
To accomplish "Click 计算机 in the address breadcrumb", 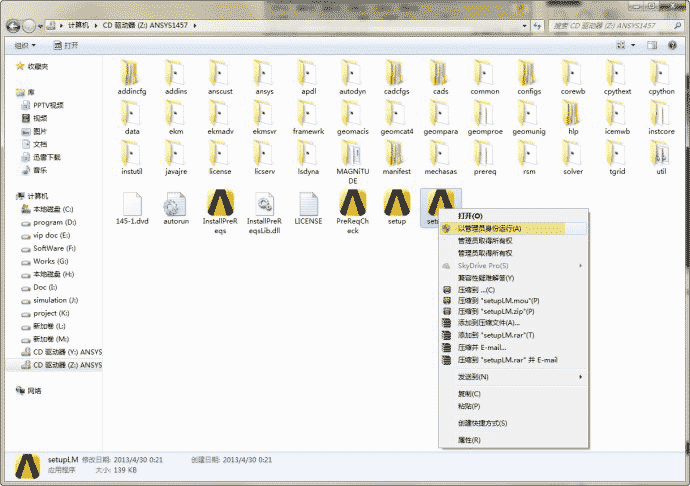I will 78,26.
